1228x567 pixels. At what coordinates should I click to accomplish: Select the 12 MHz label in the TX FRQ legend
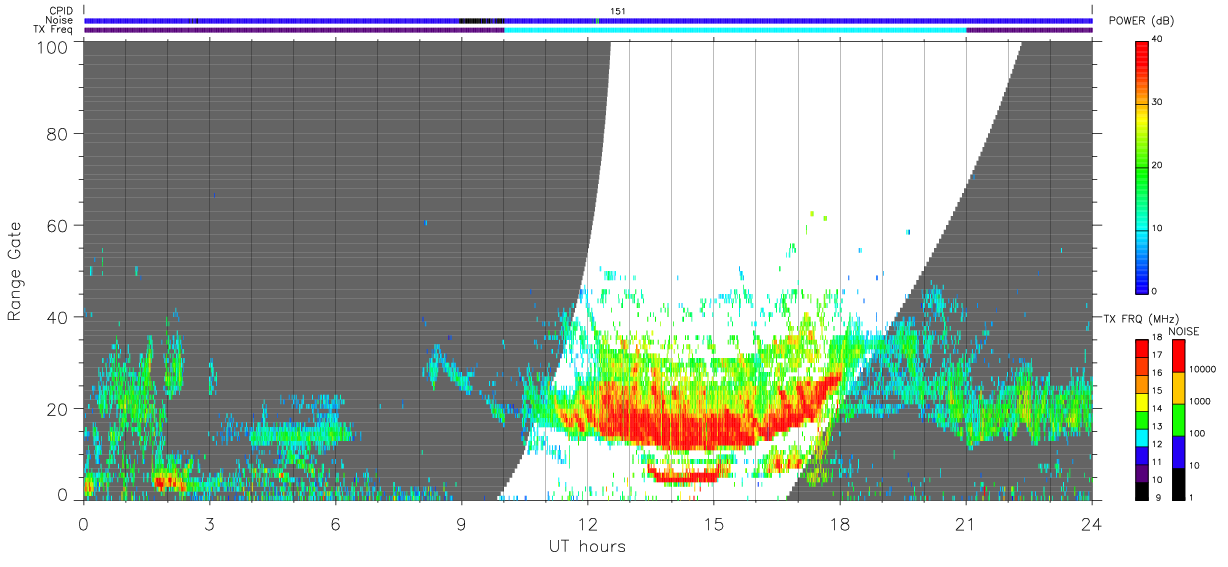click(1157, 444)
